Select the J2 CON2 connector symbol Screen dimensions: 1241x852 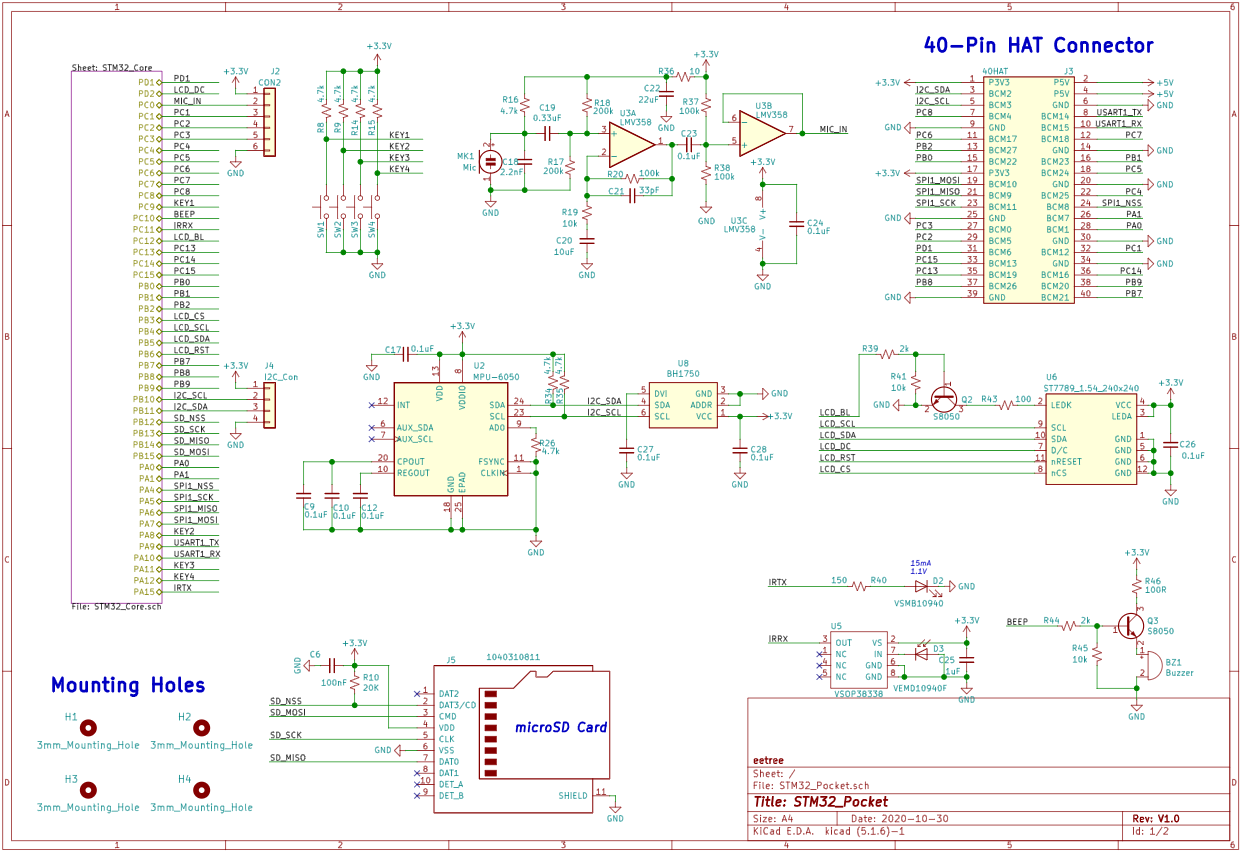[x=268, y=123]
